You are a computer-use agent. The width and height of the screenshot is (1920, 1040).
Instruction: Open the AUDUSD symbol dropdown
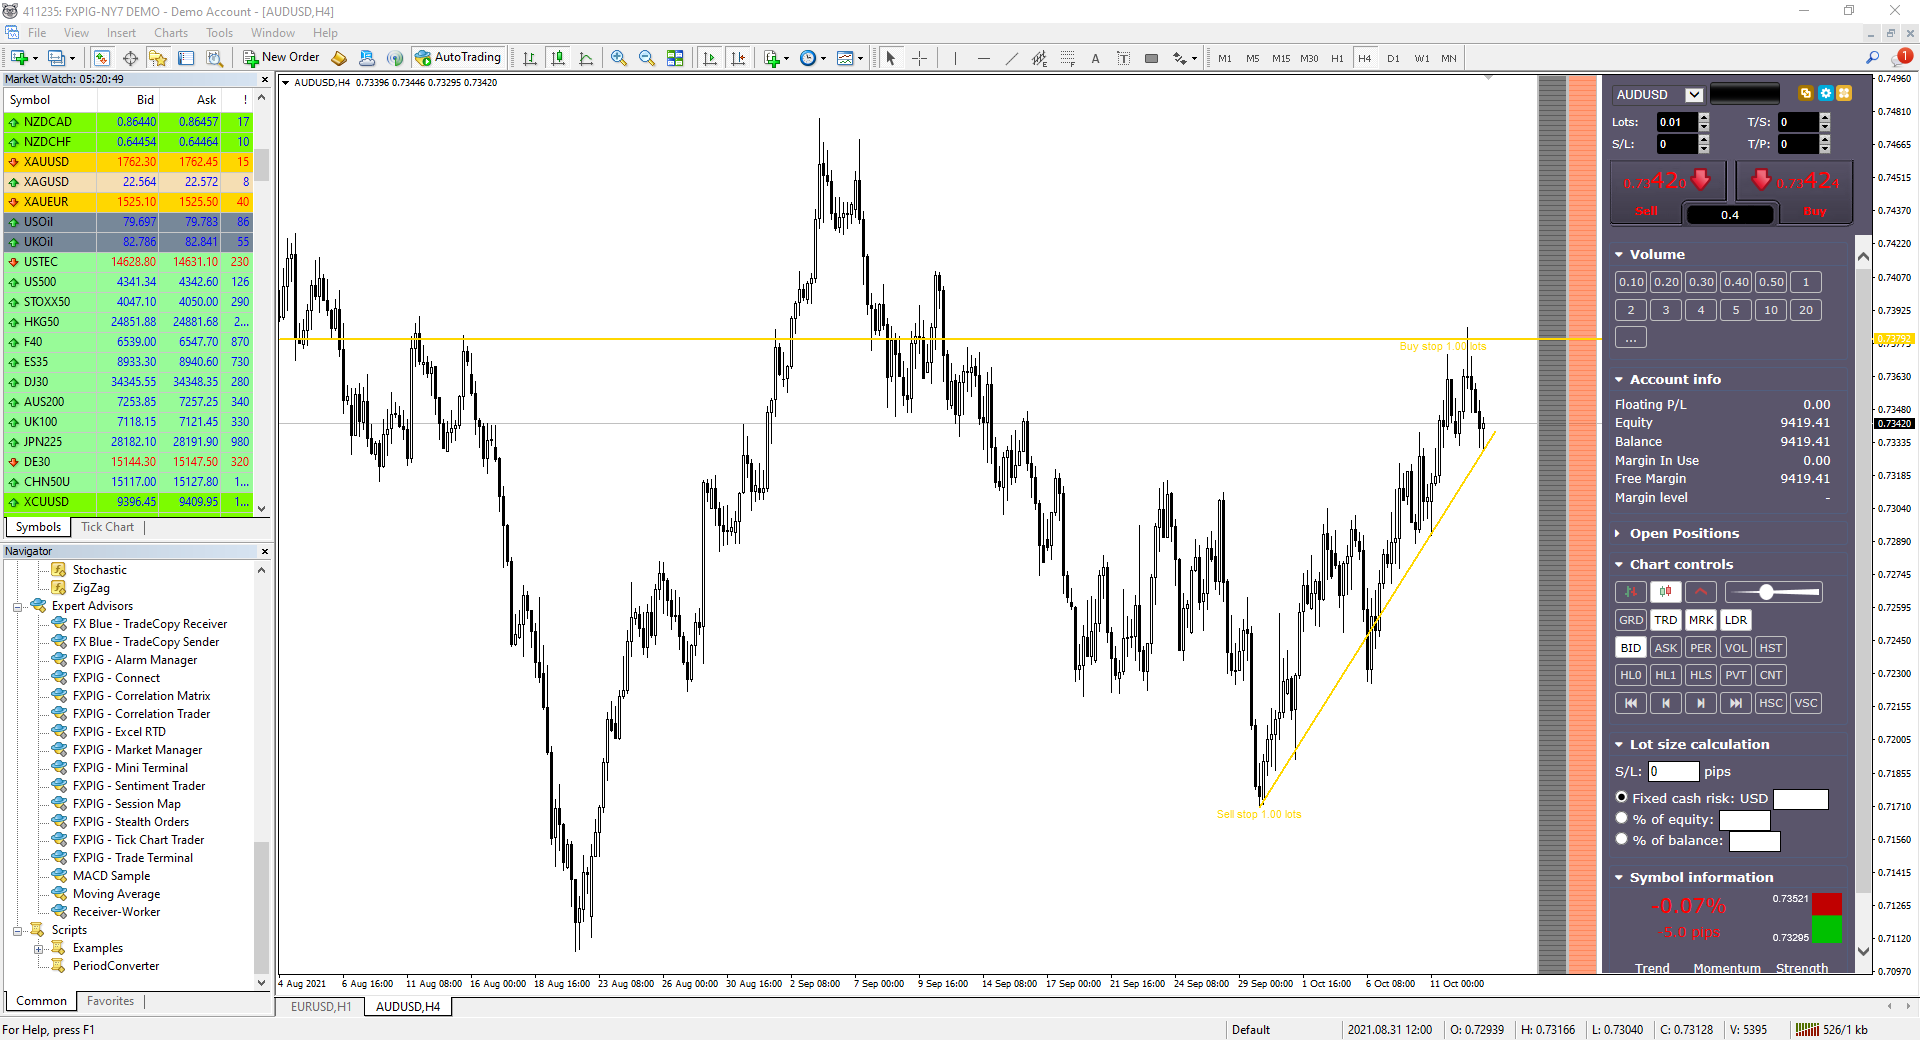pyautogui.click(x=1694, y=95)
